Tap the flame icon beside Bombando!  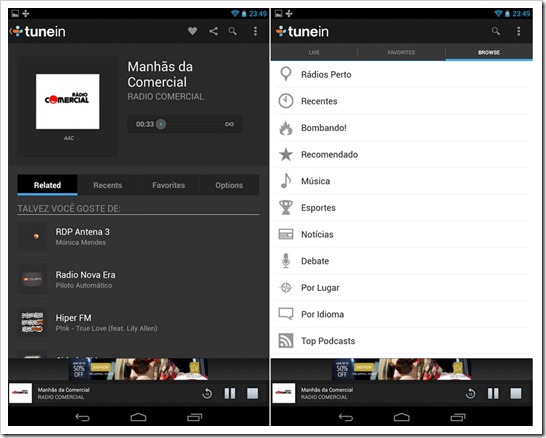point(286,128)
